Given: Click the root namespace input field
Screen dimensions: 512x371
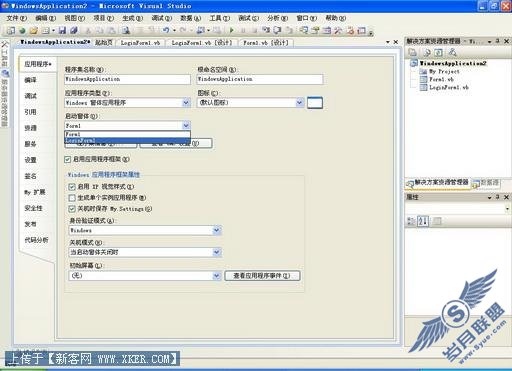Looking at the screenshot, I should 260,79.
